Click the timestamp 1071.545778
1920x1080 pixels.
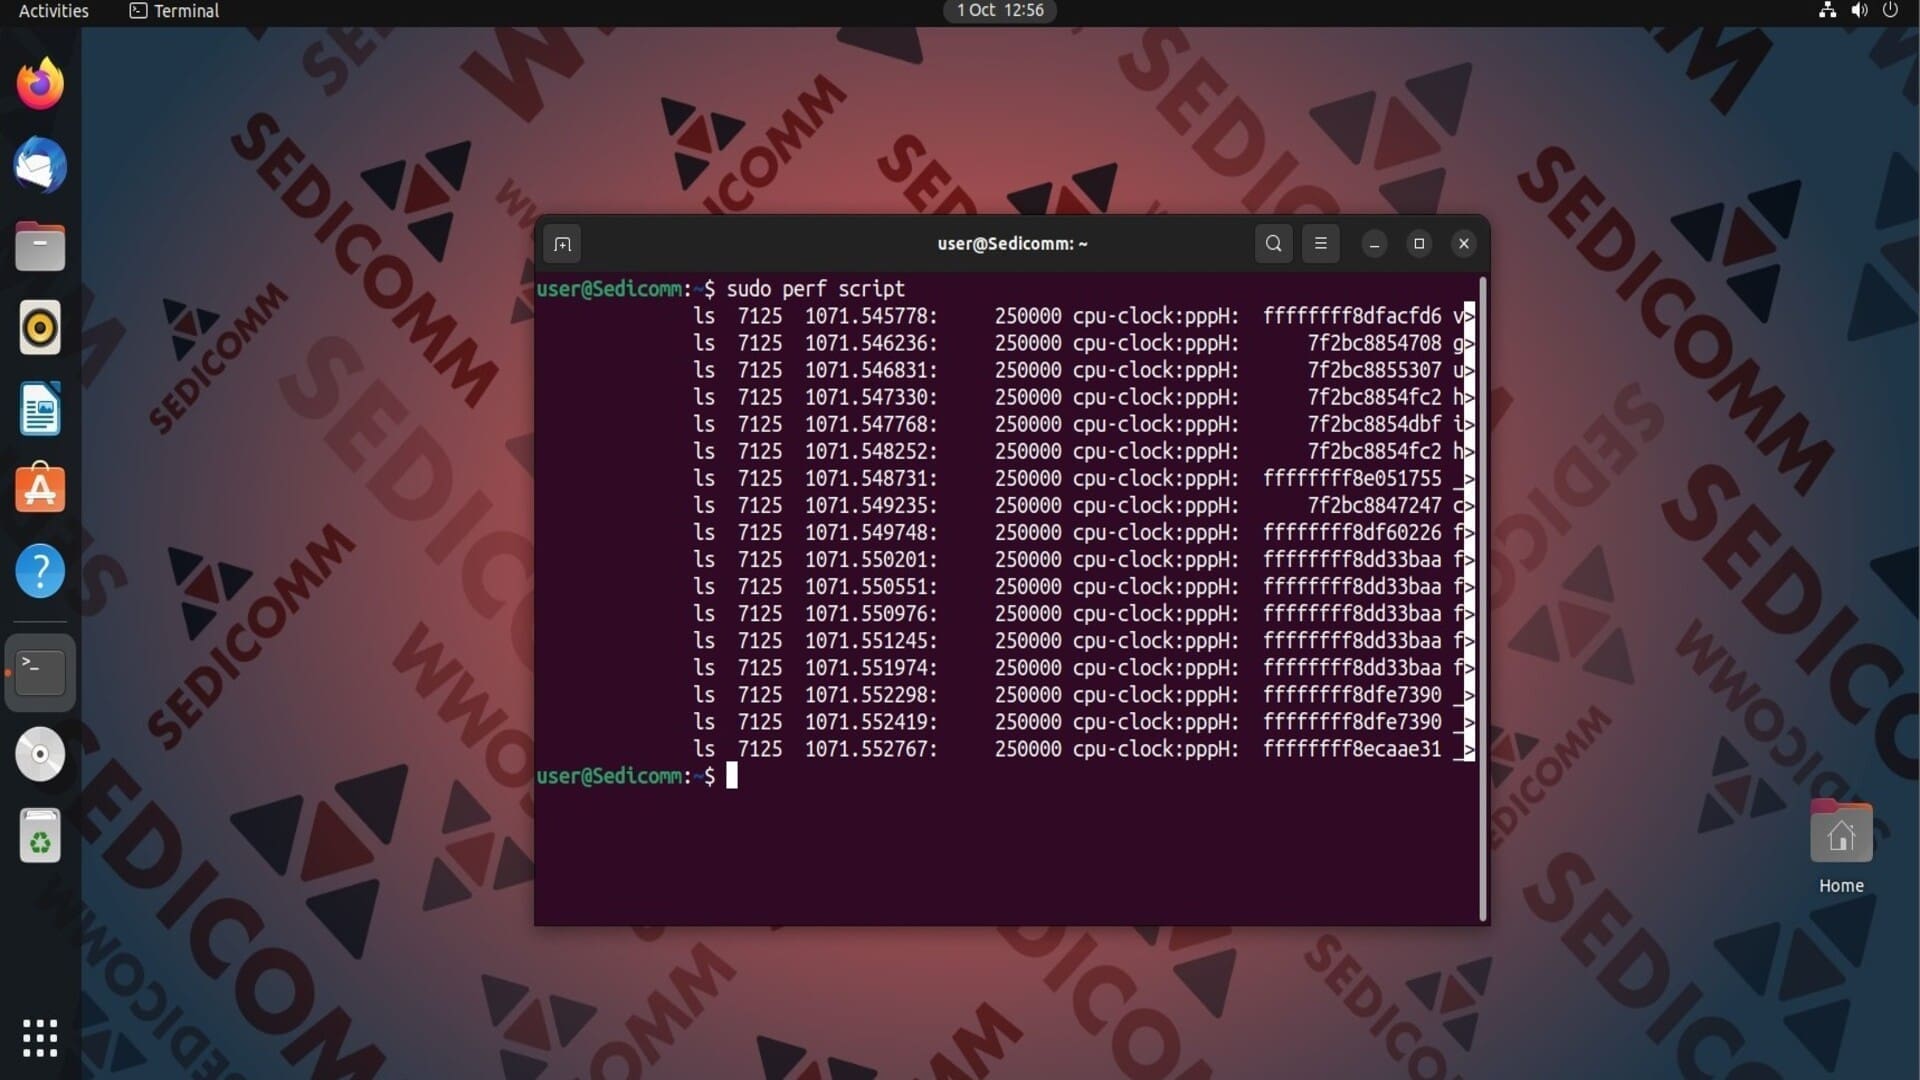click(x=871, y=316)
